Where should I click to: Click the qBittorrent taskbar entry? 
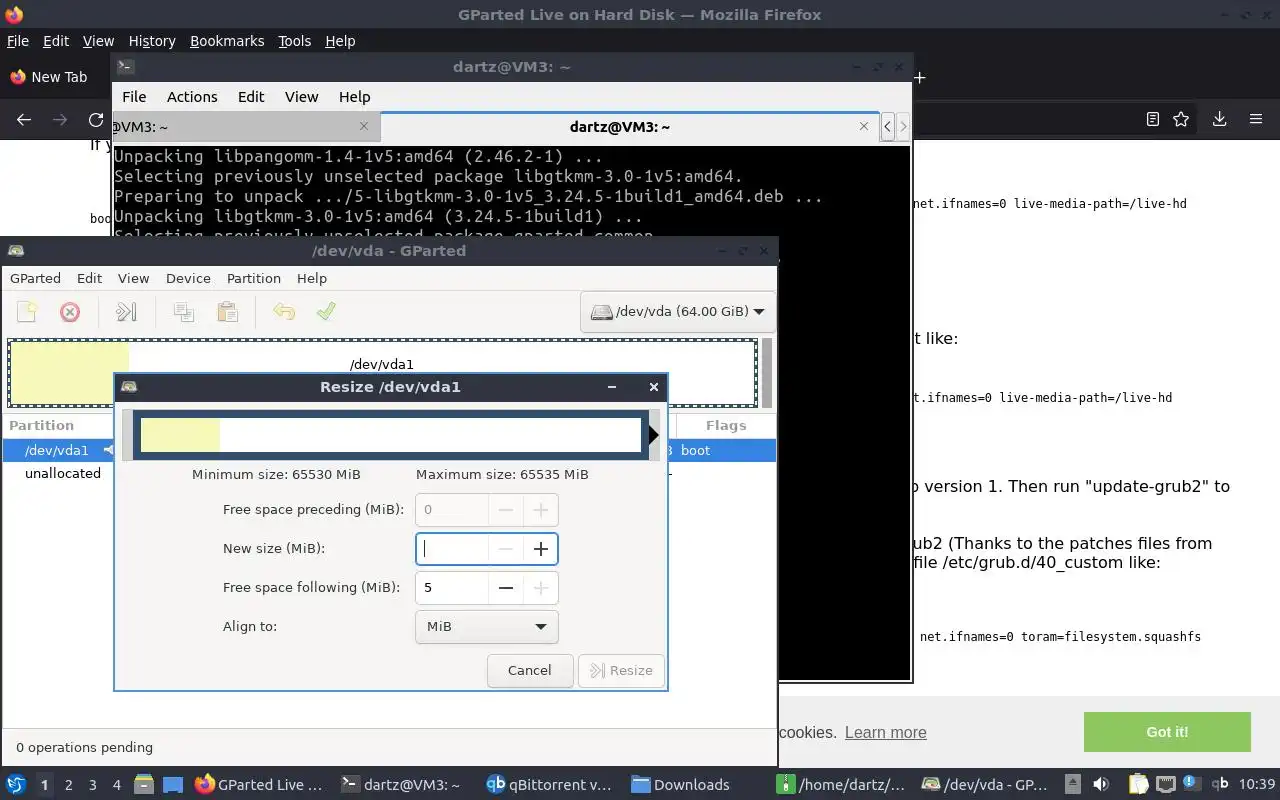(x=549, y=784)
